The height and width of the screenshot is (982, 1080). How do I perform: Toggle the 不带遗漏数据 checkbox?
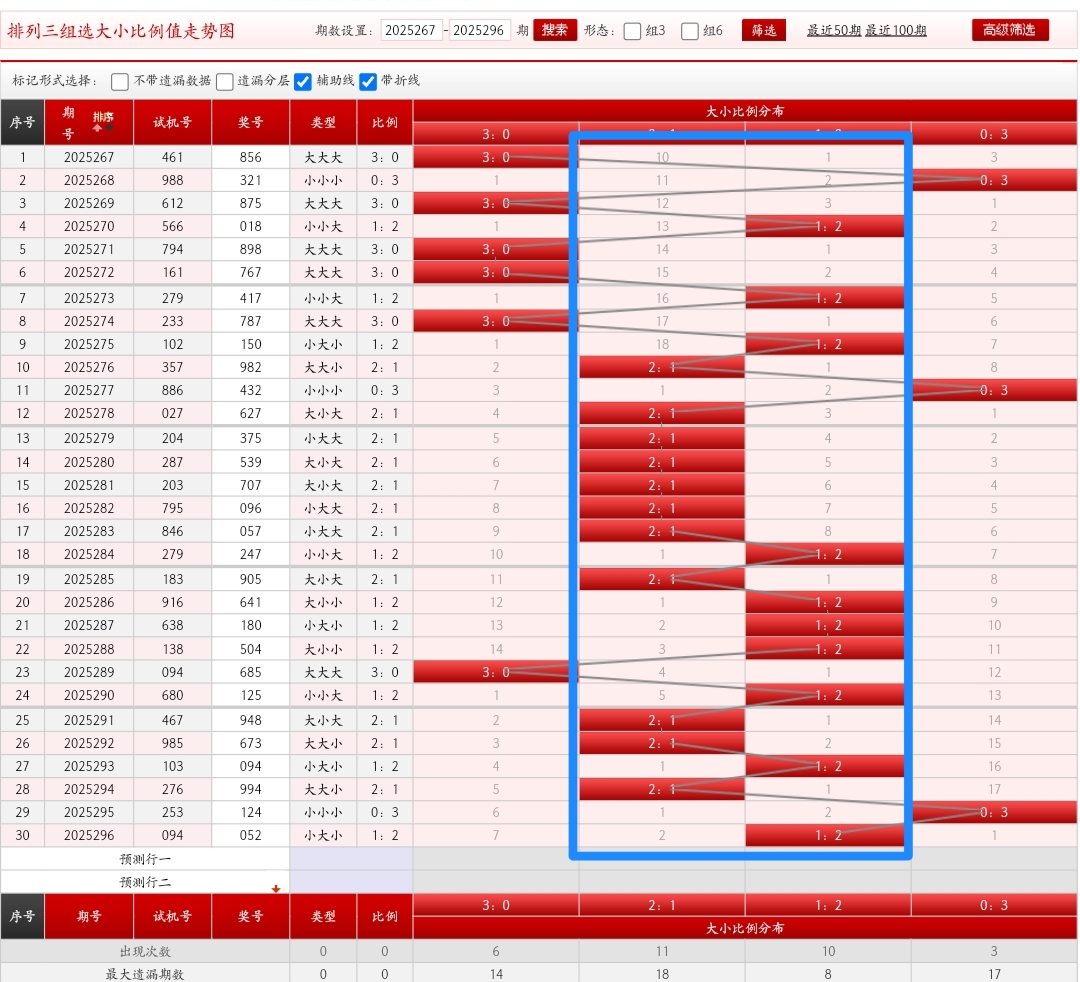[120, 82]
